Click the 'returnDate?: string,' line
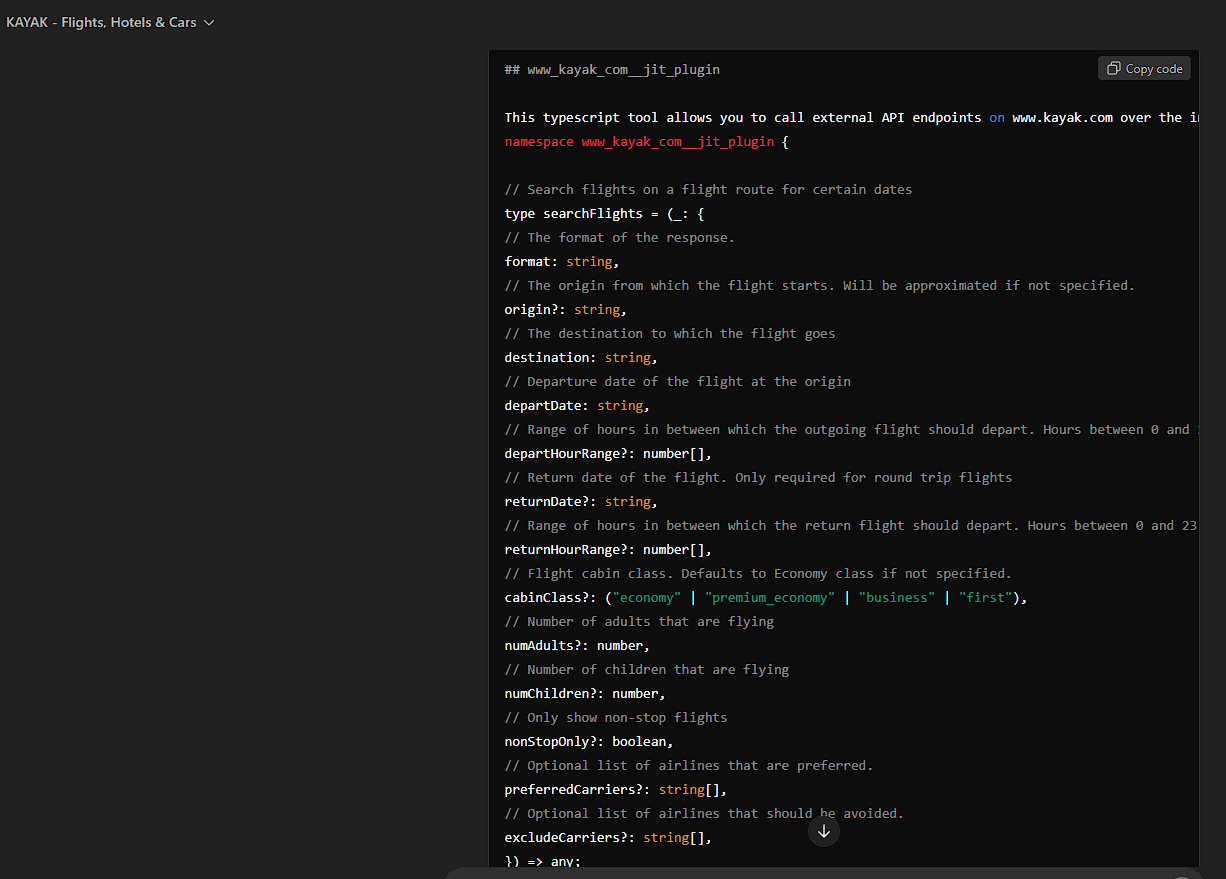This screenshot has height=879, width=1226. point(581,502)
